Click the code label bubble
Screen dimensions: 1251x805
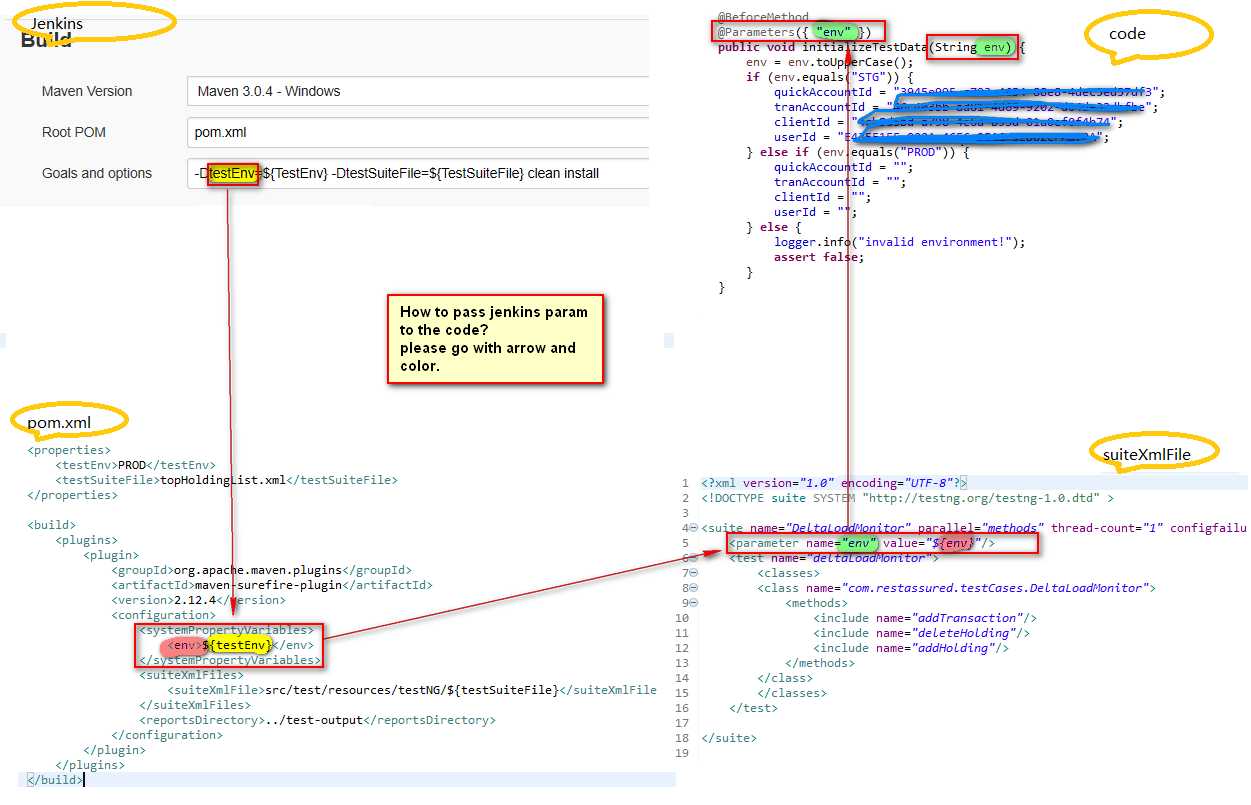(1149, 35)
